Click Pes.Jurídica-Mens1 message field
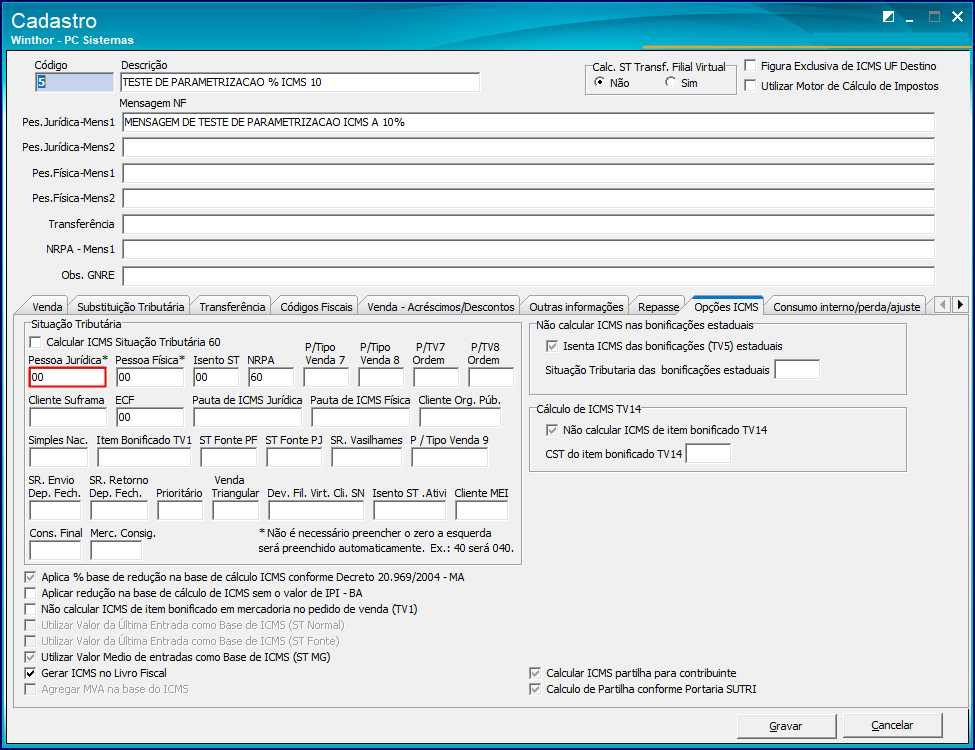The image size is (975, 750). click(x=529, y=123)
